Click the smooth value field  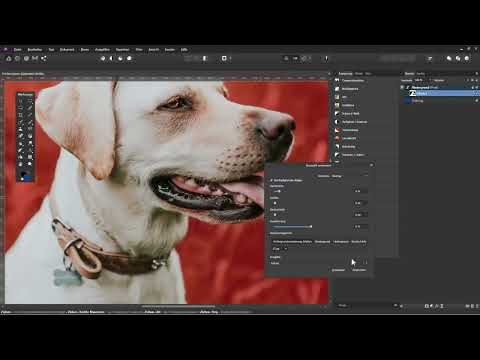click(x=361, y=203)
